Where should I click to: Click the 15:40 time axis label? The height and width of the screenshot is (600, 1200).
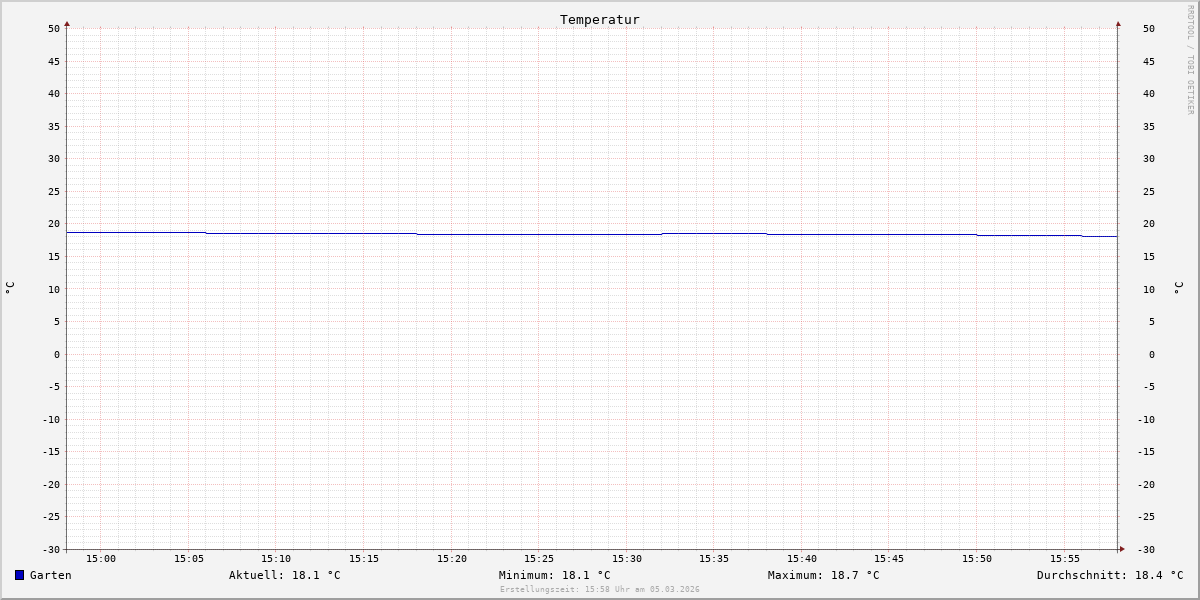[802, 558]
